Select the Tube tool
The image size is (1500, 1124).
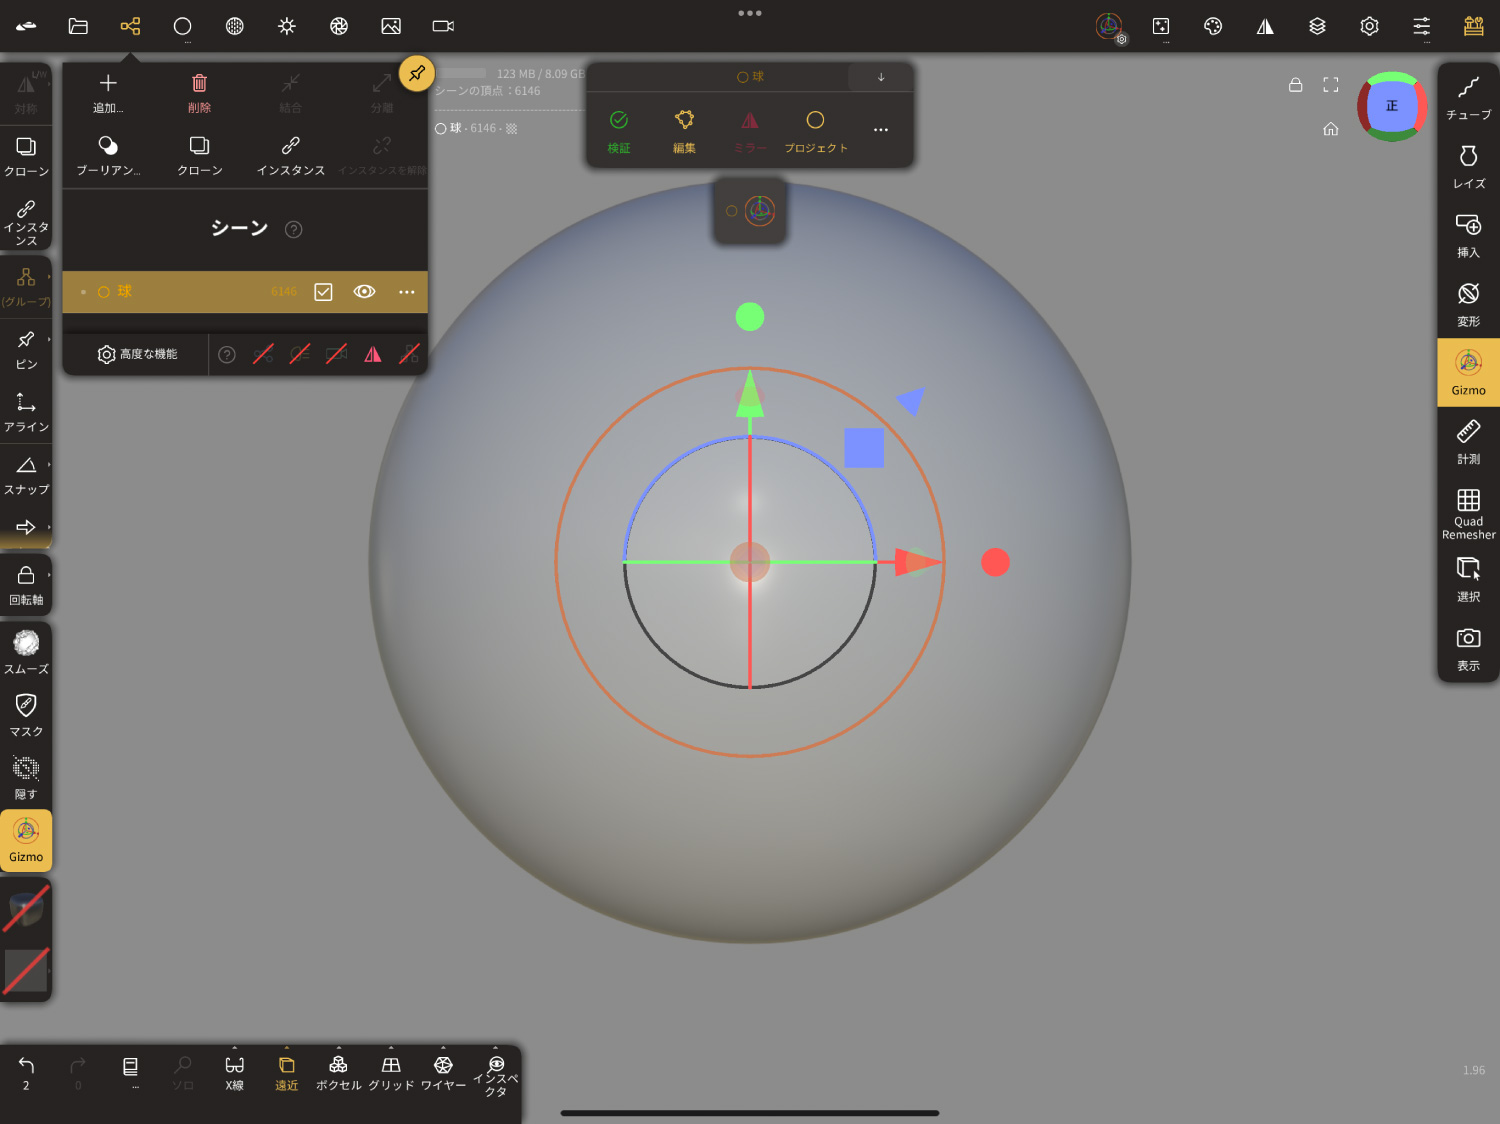(1467, 97)
